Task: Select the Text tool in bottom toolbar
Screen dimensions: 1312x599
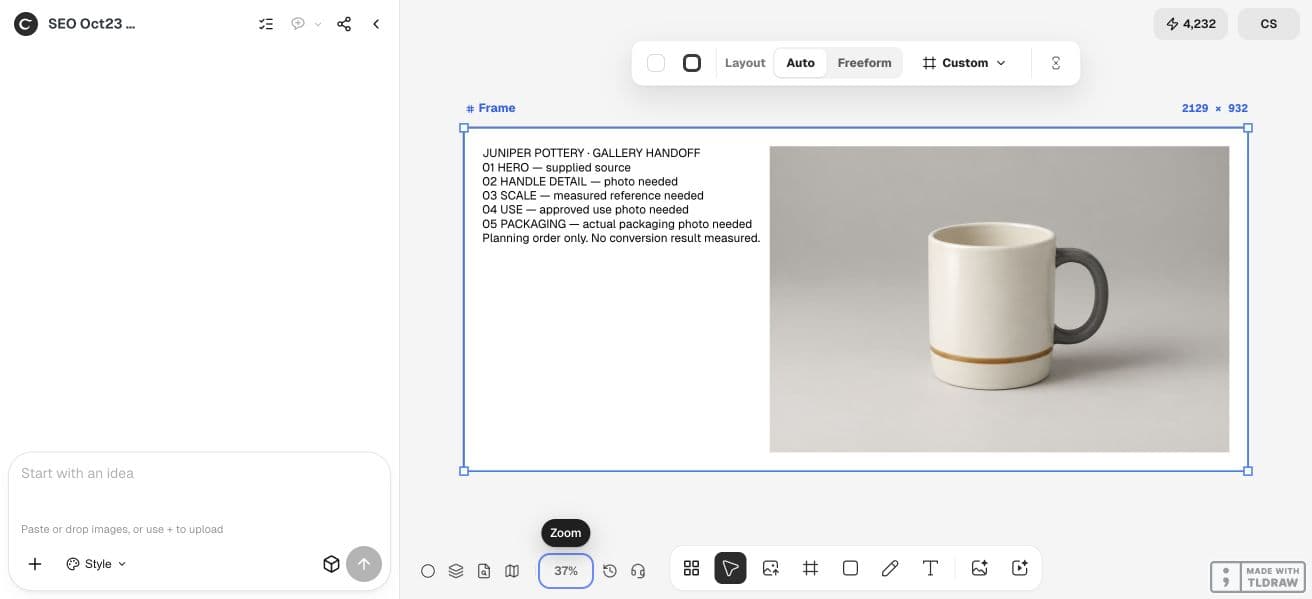Action: [930, 568]
